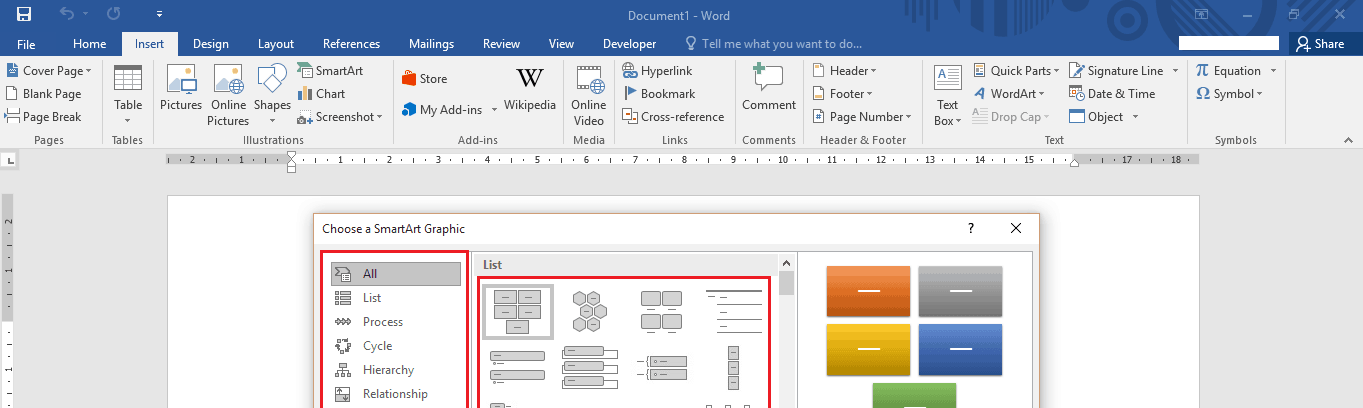The height and width of the screenshot is (408, 1363).
Task: Open the SmartArt graphic tool
Action: click(x=331, y=71)
